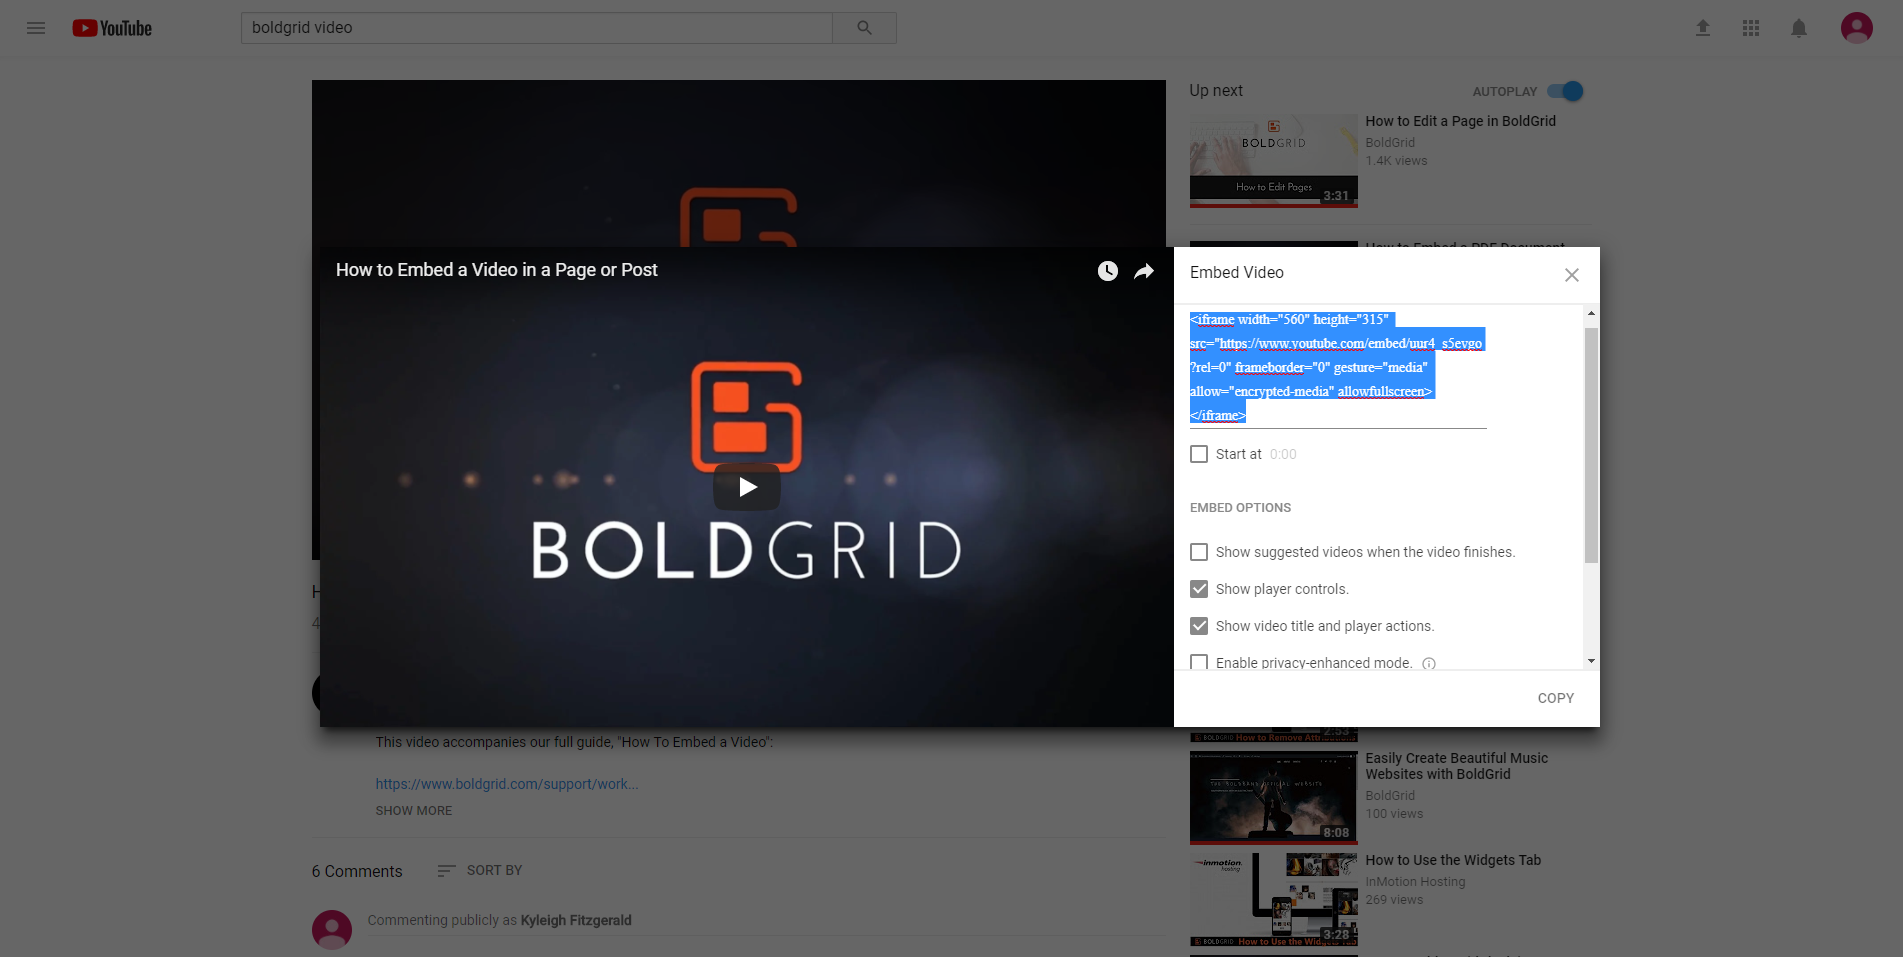Uncheck Show video title and player actions
1903x957 pixels.
1199,626
